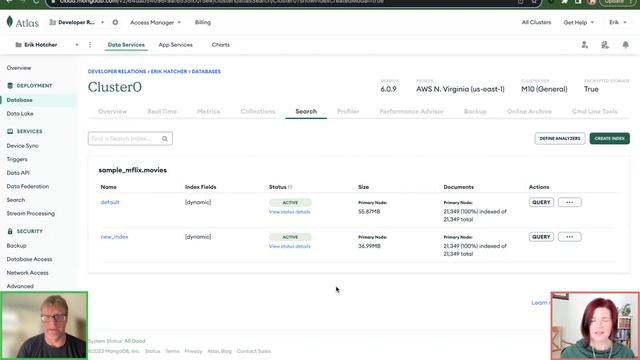Open Overview in the sidebar
640x360 pixels.
[19, 68]
